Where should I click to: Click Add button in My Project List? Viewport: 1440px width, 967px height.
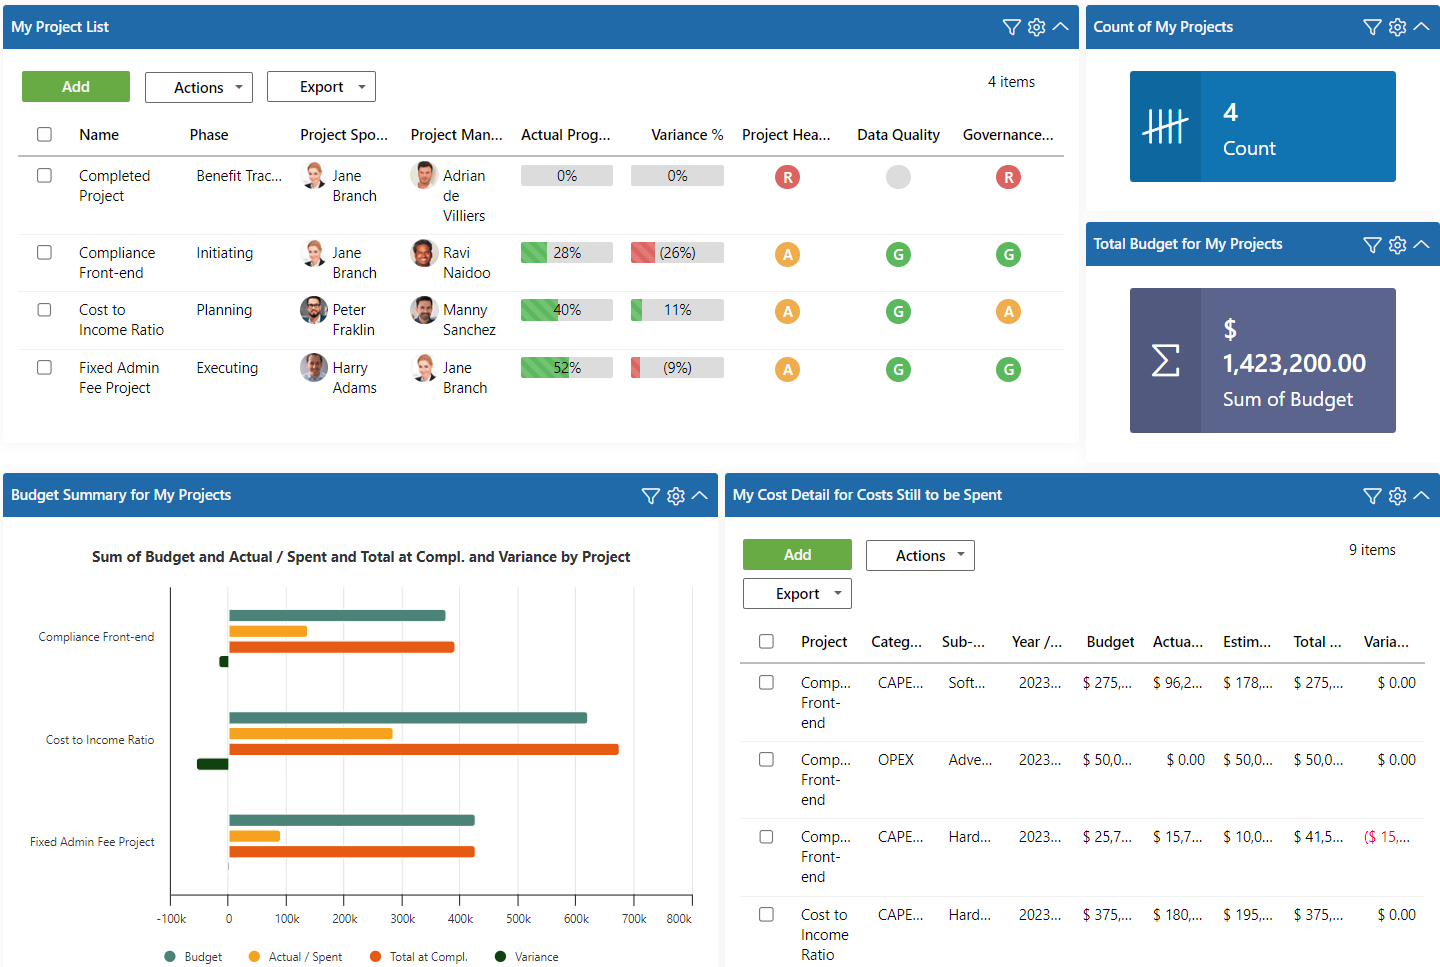click(76, 87)
